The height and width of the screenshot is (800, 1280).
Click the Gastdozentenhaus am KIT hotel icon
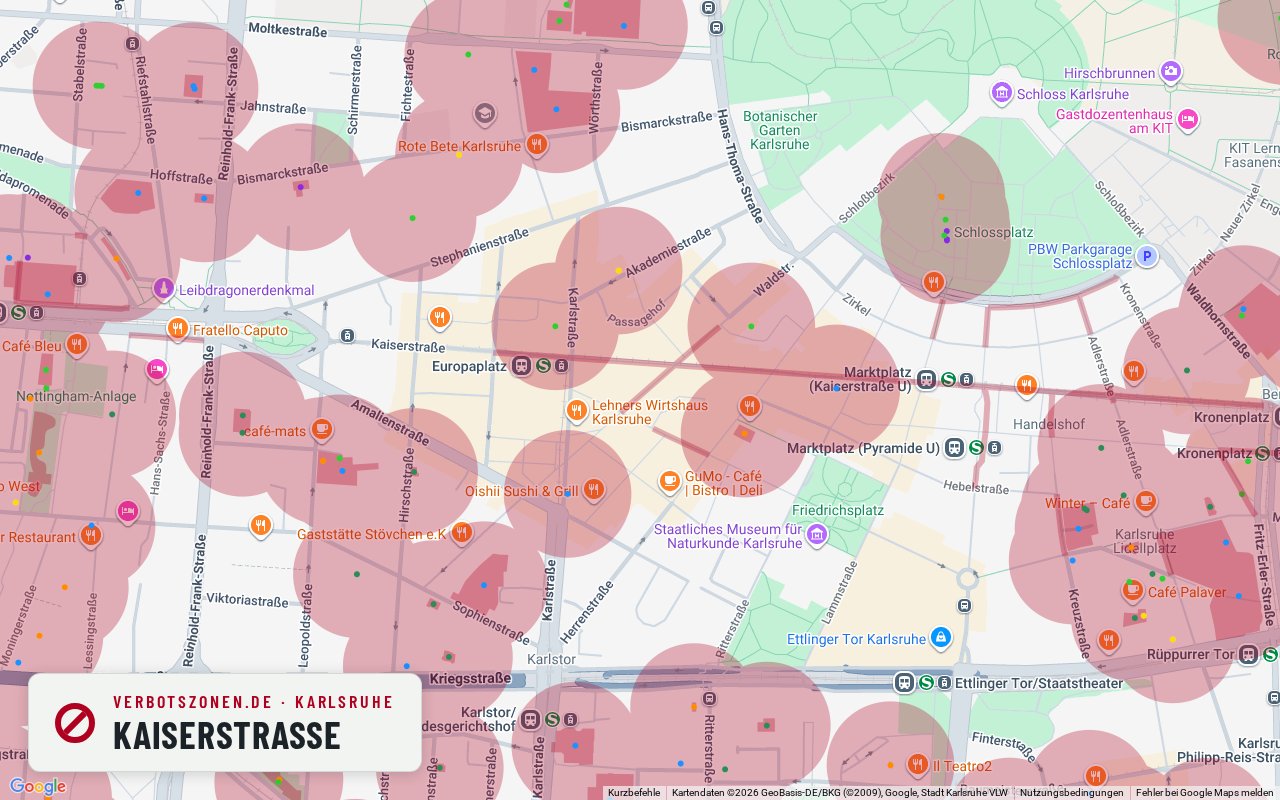tap(1188, 120)
